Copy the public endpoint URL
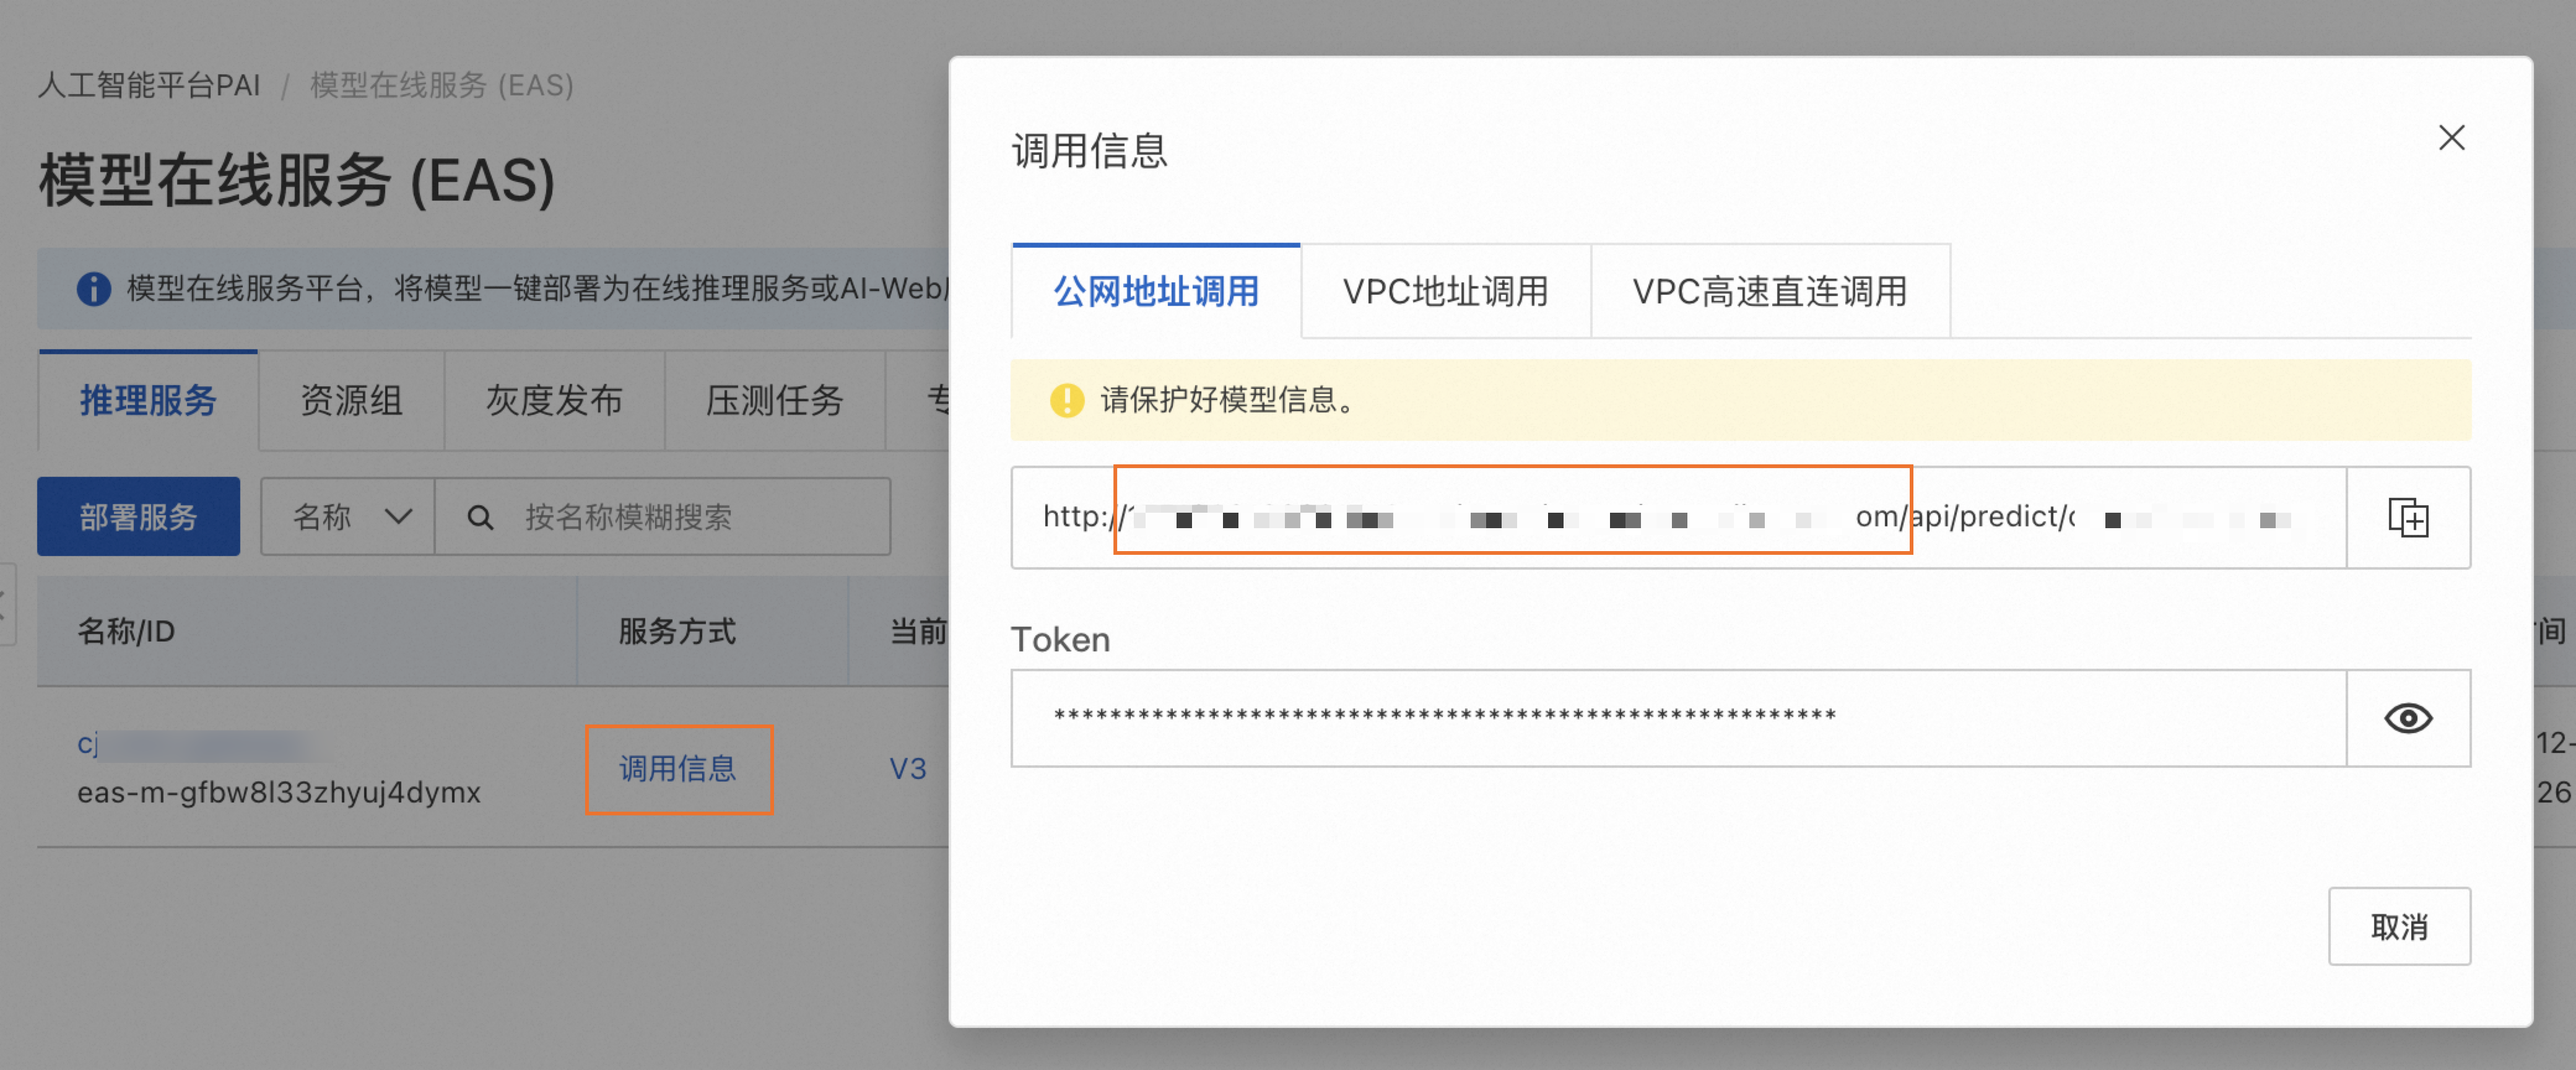The image size is (2576, 1070). point(2408,517)
